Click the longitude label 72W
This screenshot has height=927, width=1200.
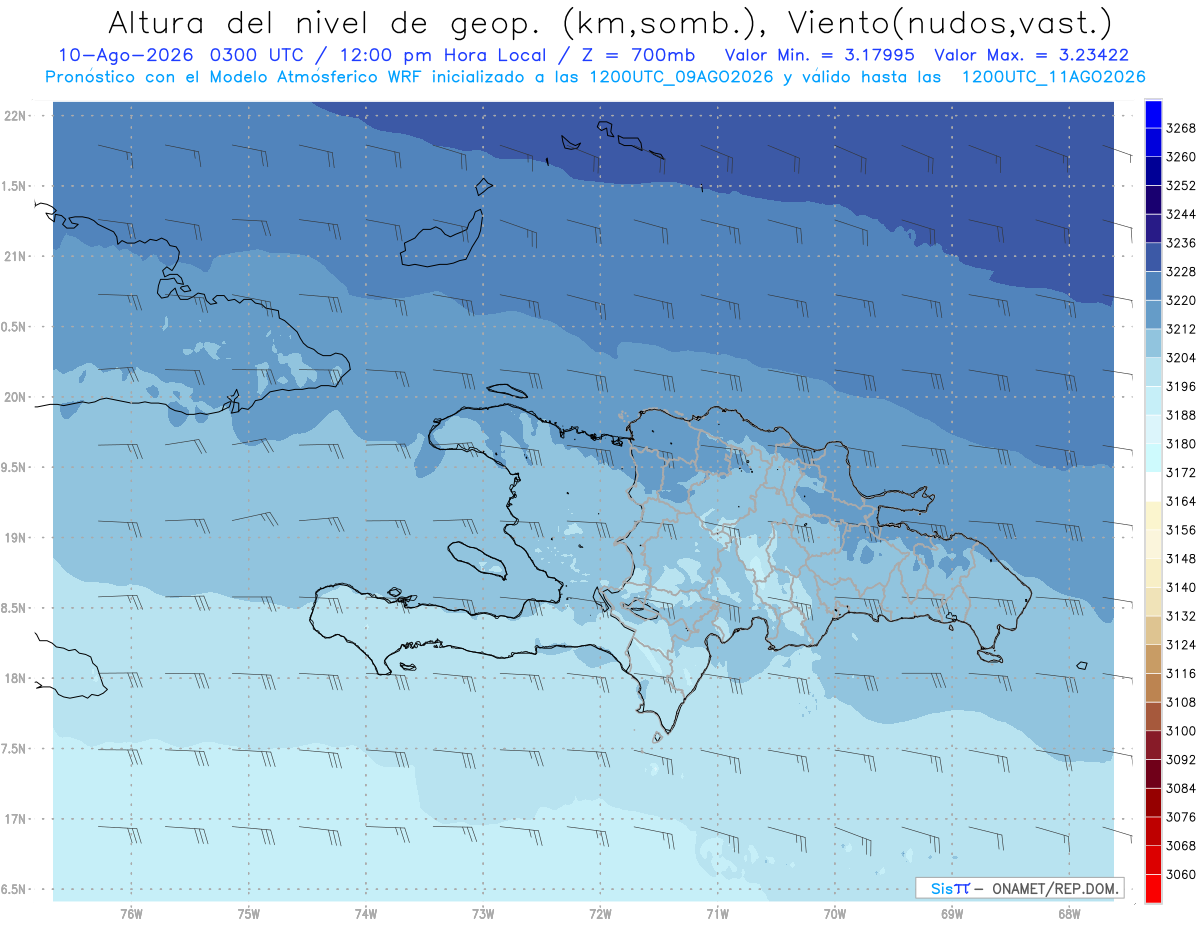pyautogui.click(x=601, y=914)
